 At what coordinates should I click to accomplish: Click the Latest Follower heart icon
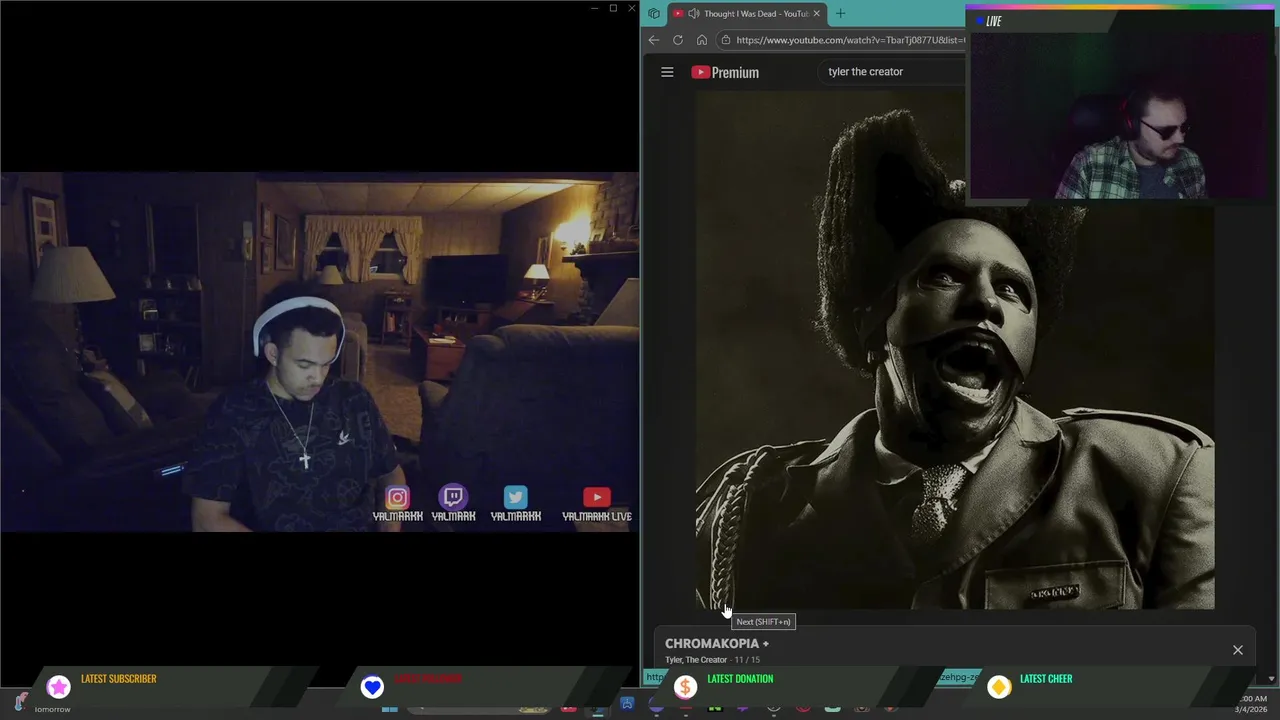click(x=372, y=687)
